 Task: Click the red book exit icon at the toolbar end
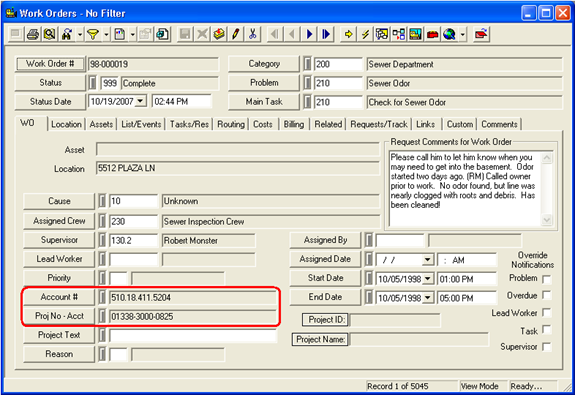tap(481, 35)
